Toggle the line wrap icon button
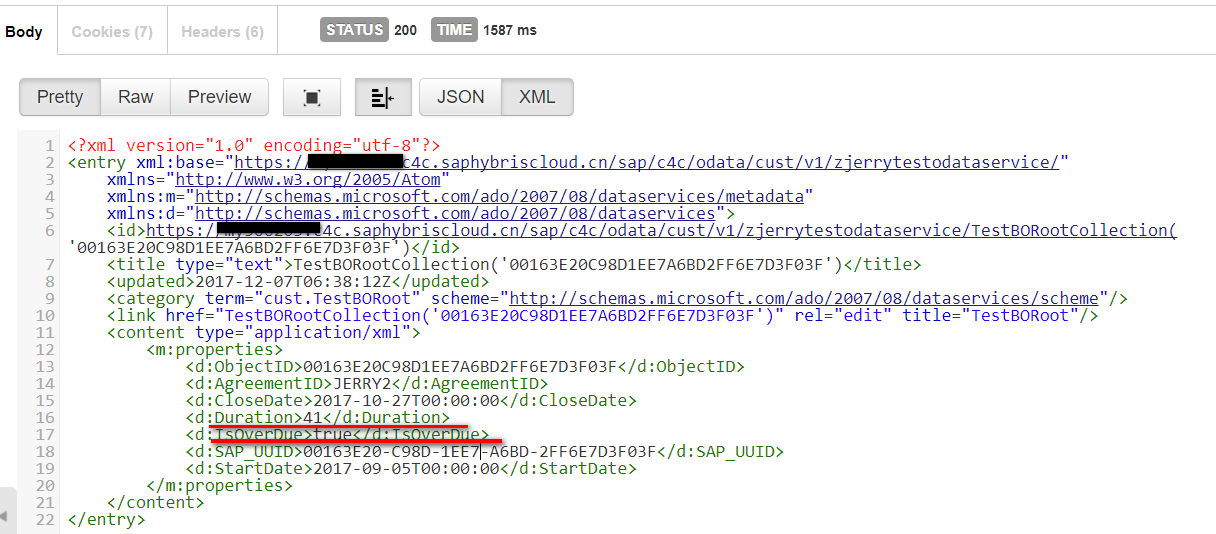Screen dimensions: 1216x534 point(382,97)
